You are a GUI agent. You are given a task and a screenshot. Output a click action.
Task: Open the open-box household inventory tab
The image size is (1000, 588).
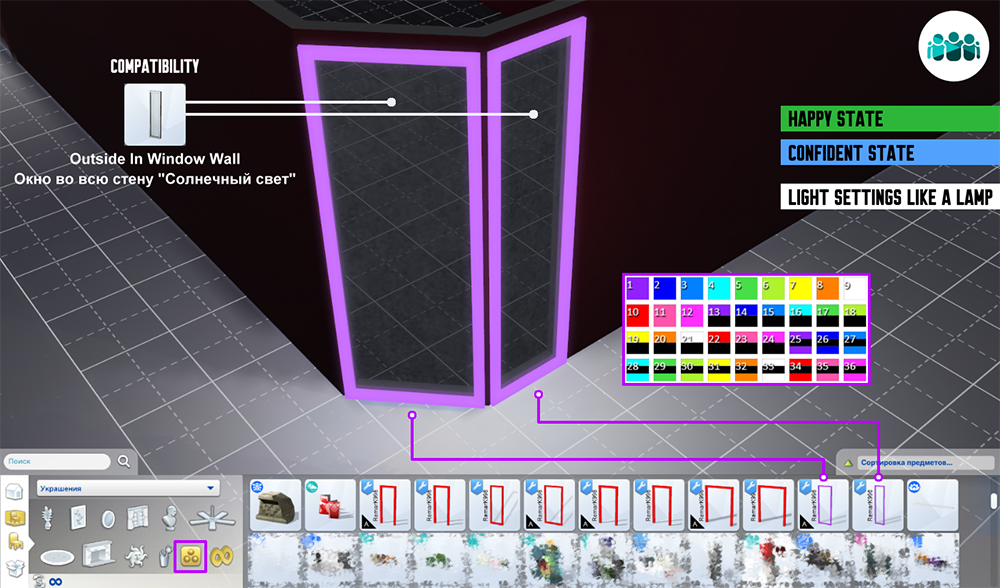[14, 568]
